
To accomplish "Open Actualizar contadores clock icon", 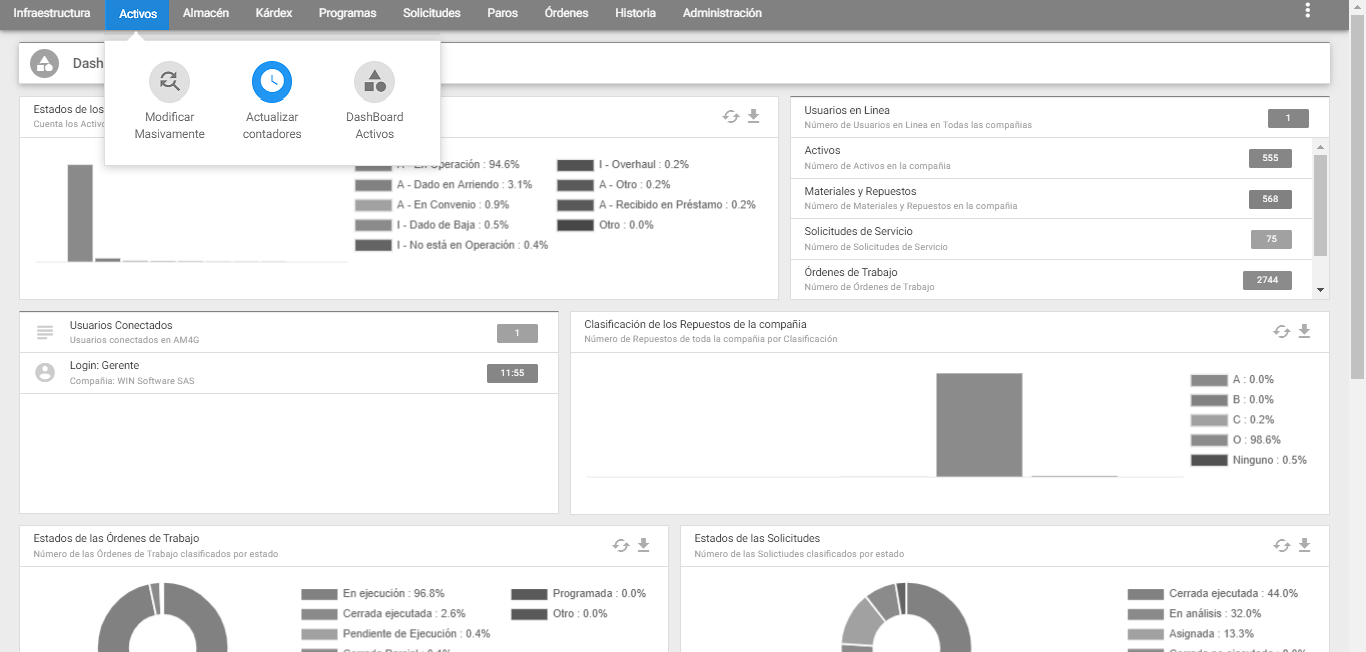I will coord(272,81).
